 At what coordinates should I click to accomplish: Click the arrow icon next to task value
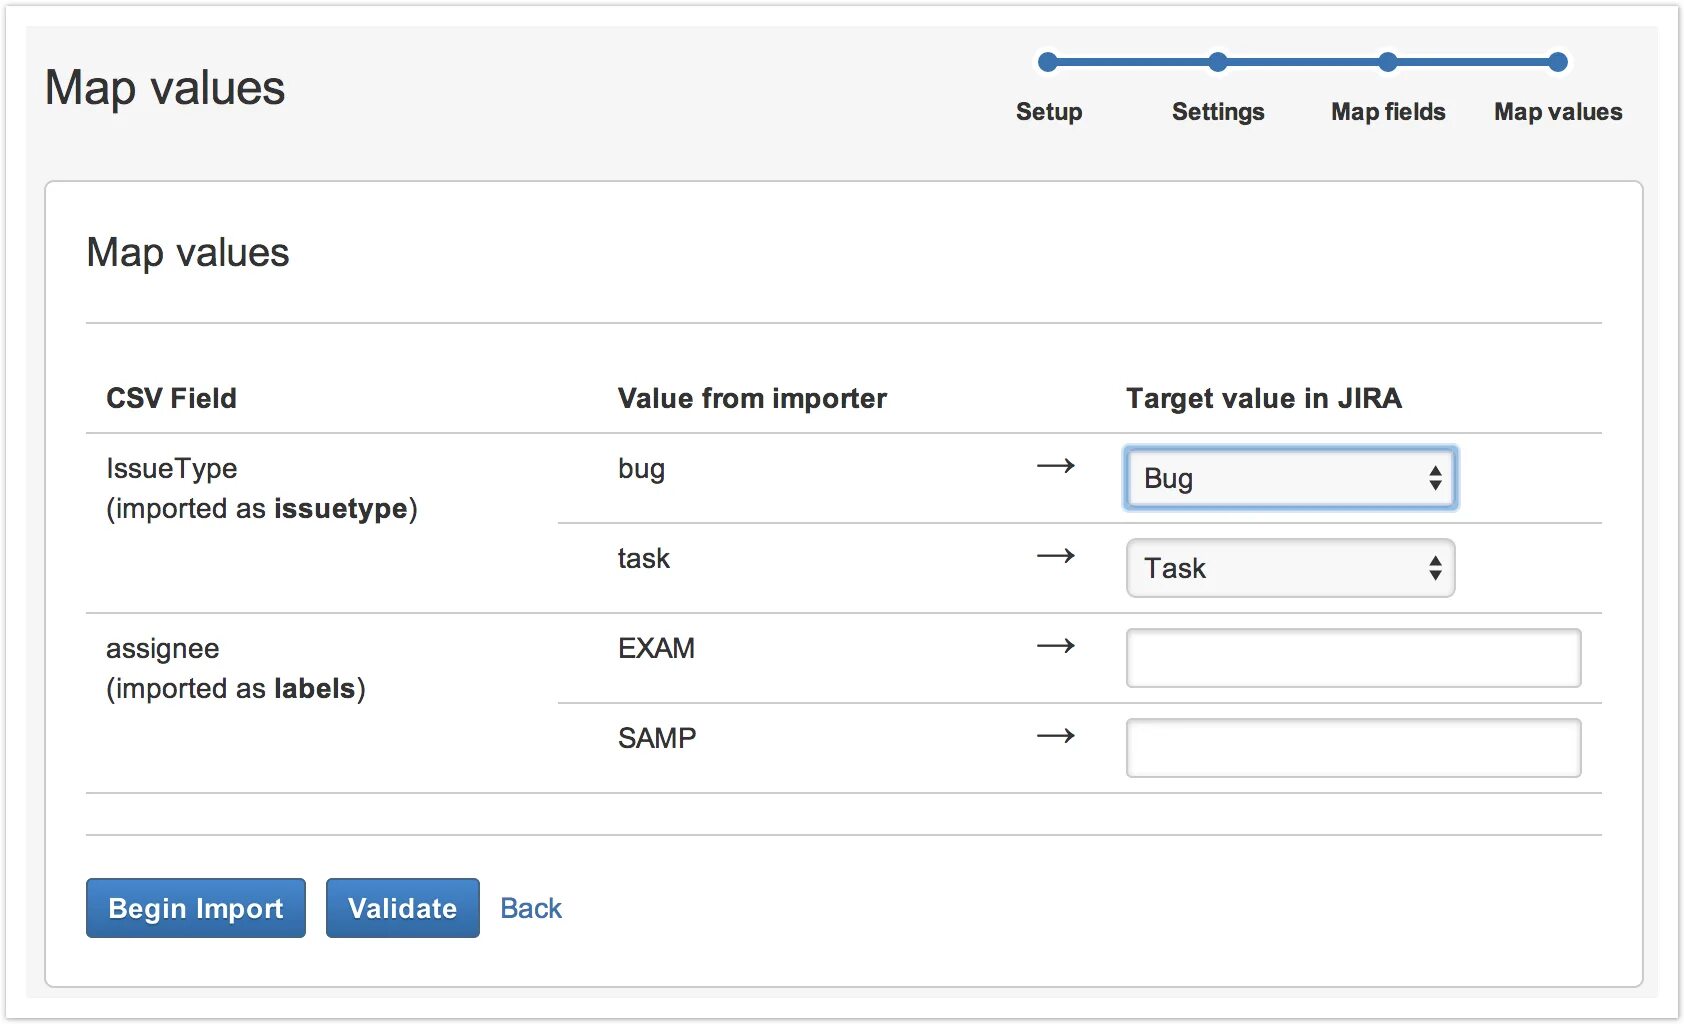pos(1055,556)
